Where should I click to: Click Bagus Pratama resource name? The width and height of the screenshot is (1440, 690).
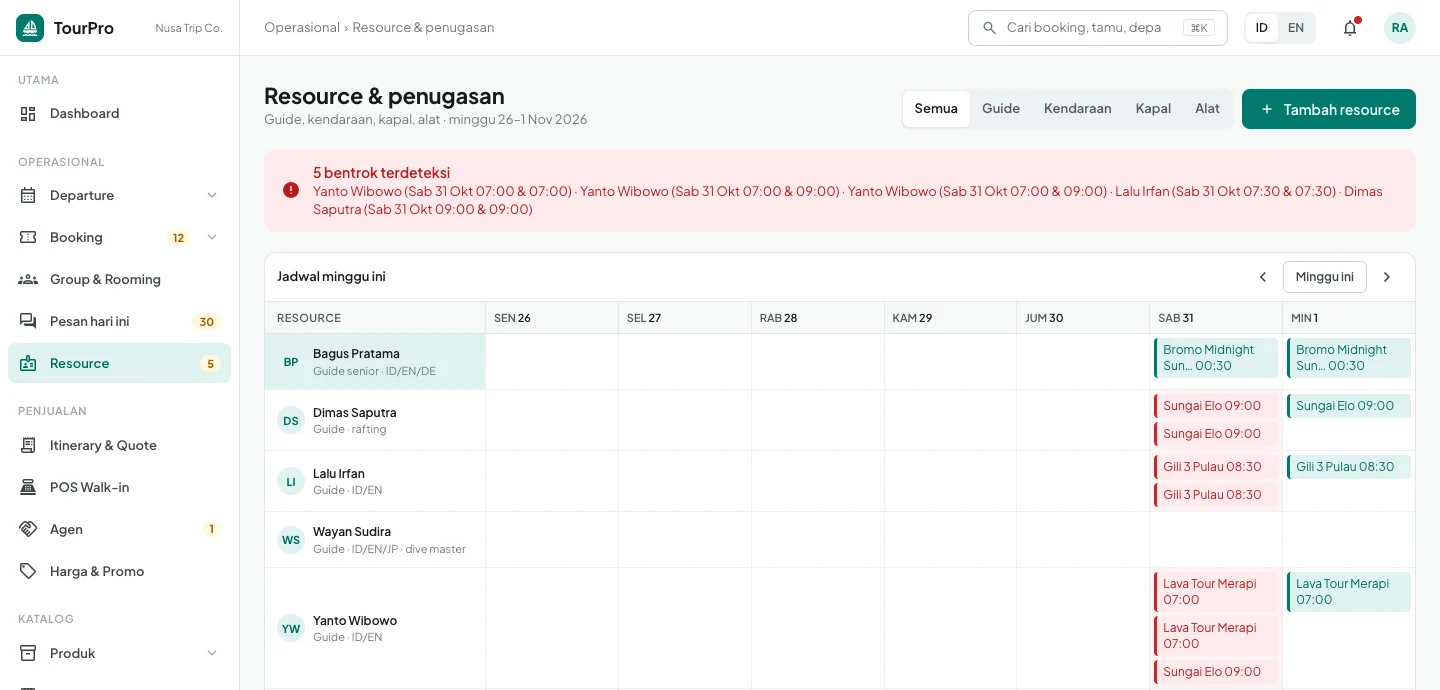pyautogui.click(x=356, y=354)
